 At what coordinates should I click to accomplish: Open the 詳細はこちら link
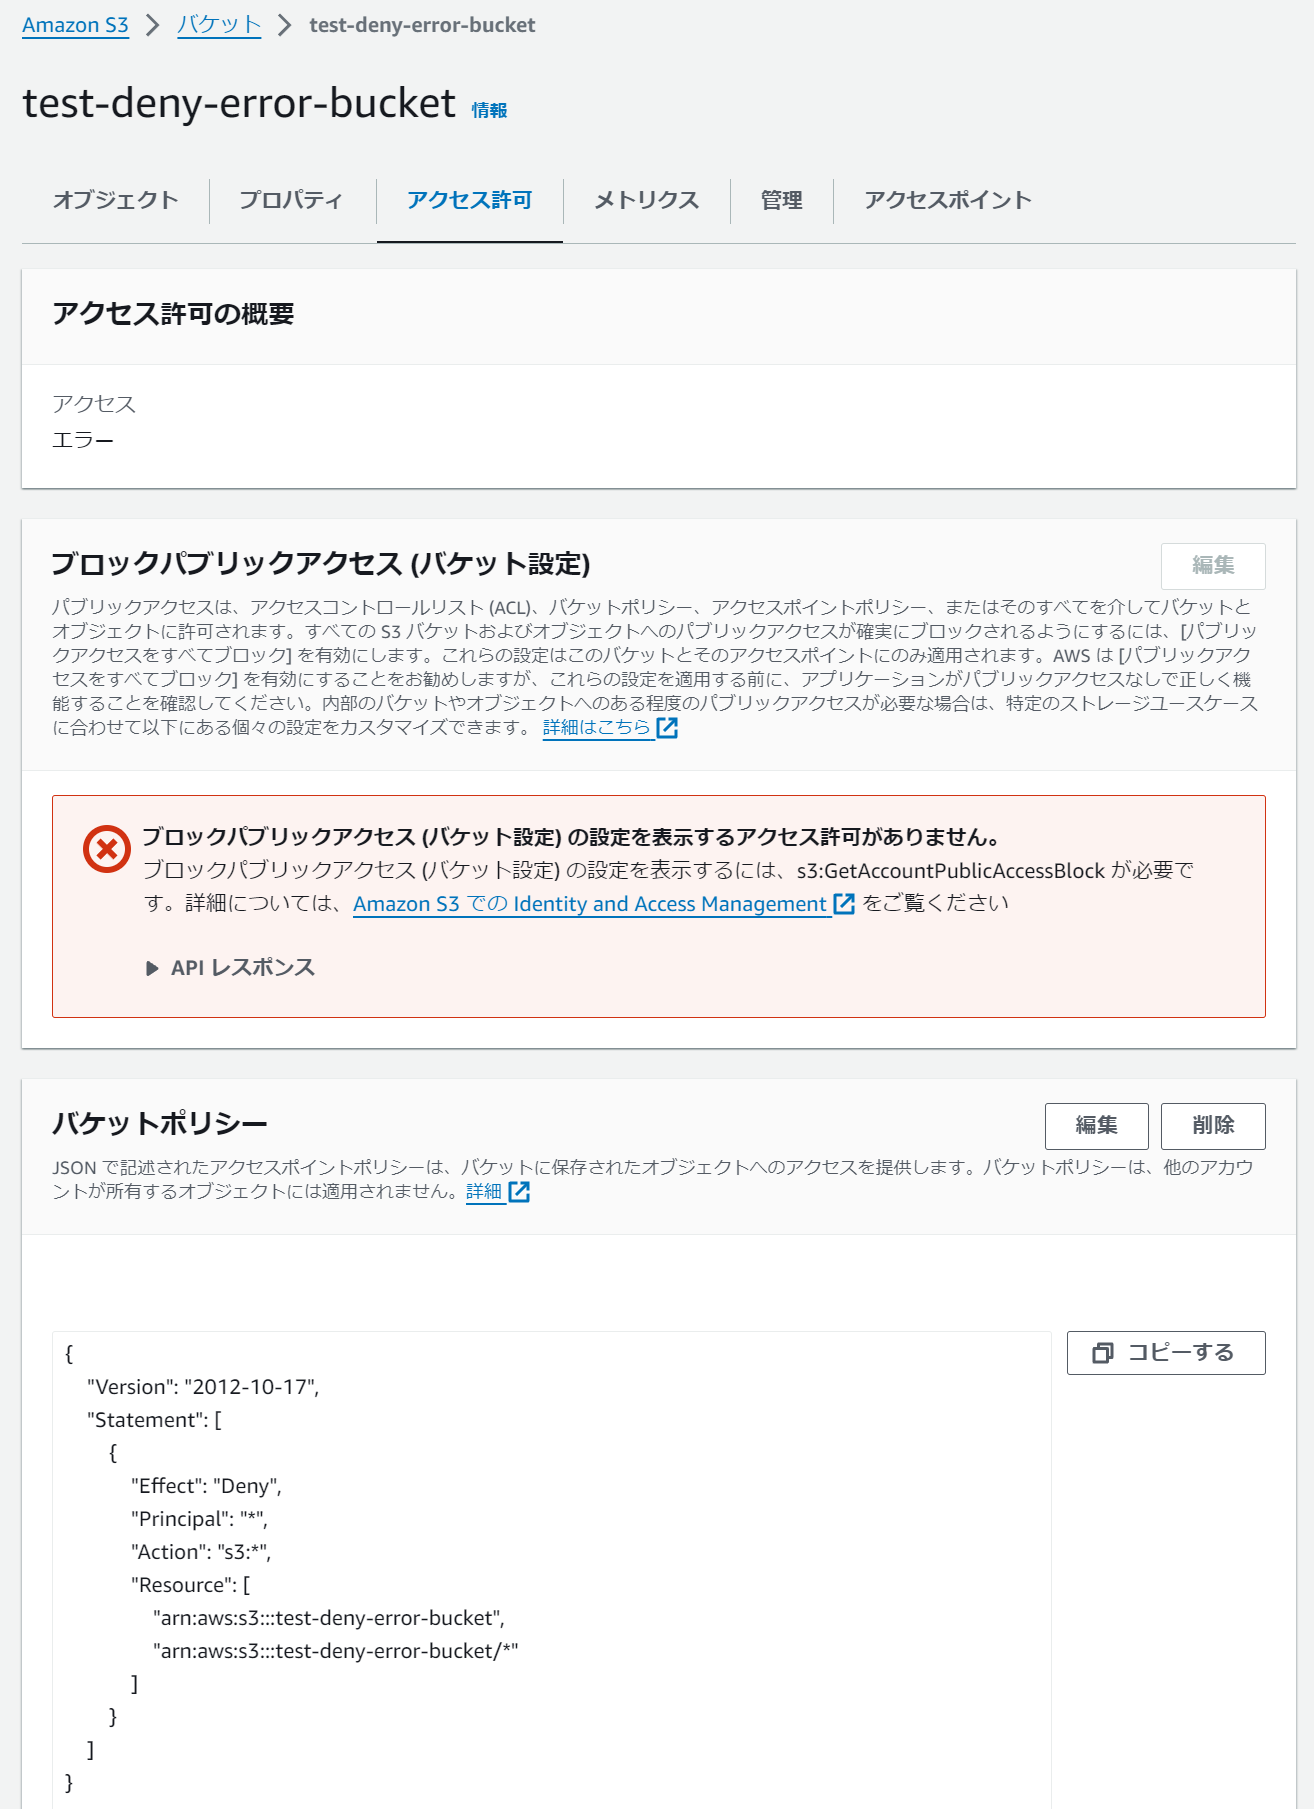click(597, 727)
